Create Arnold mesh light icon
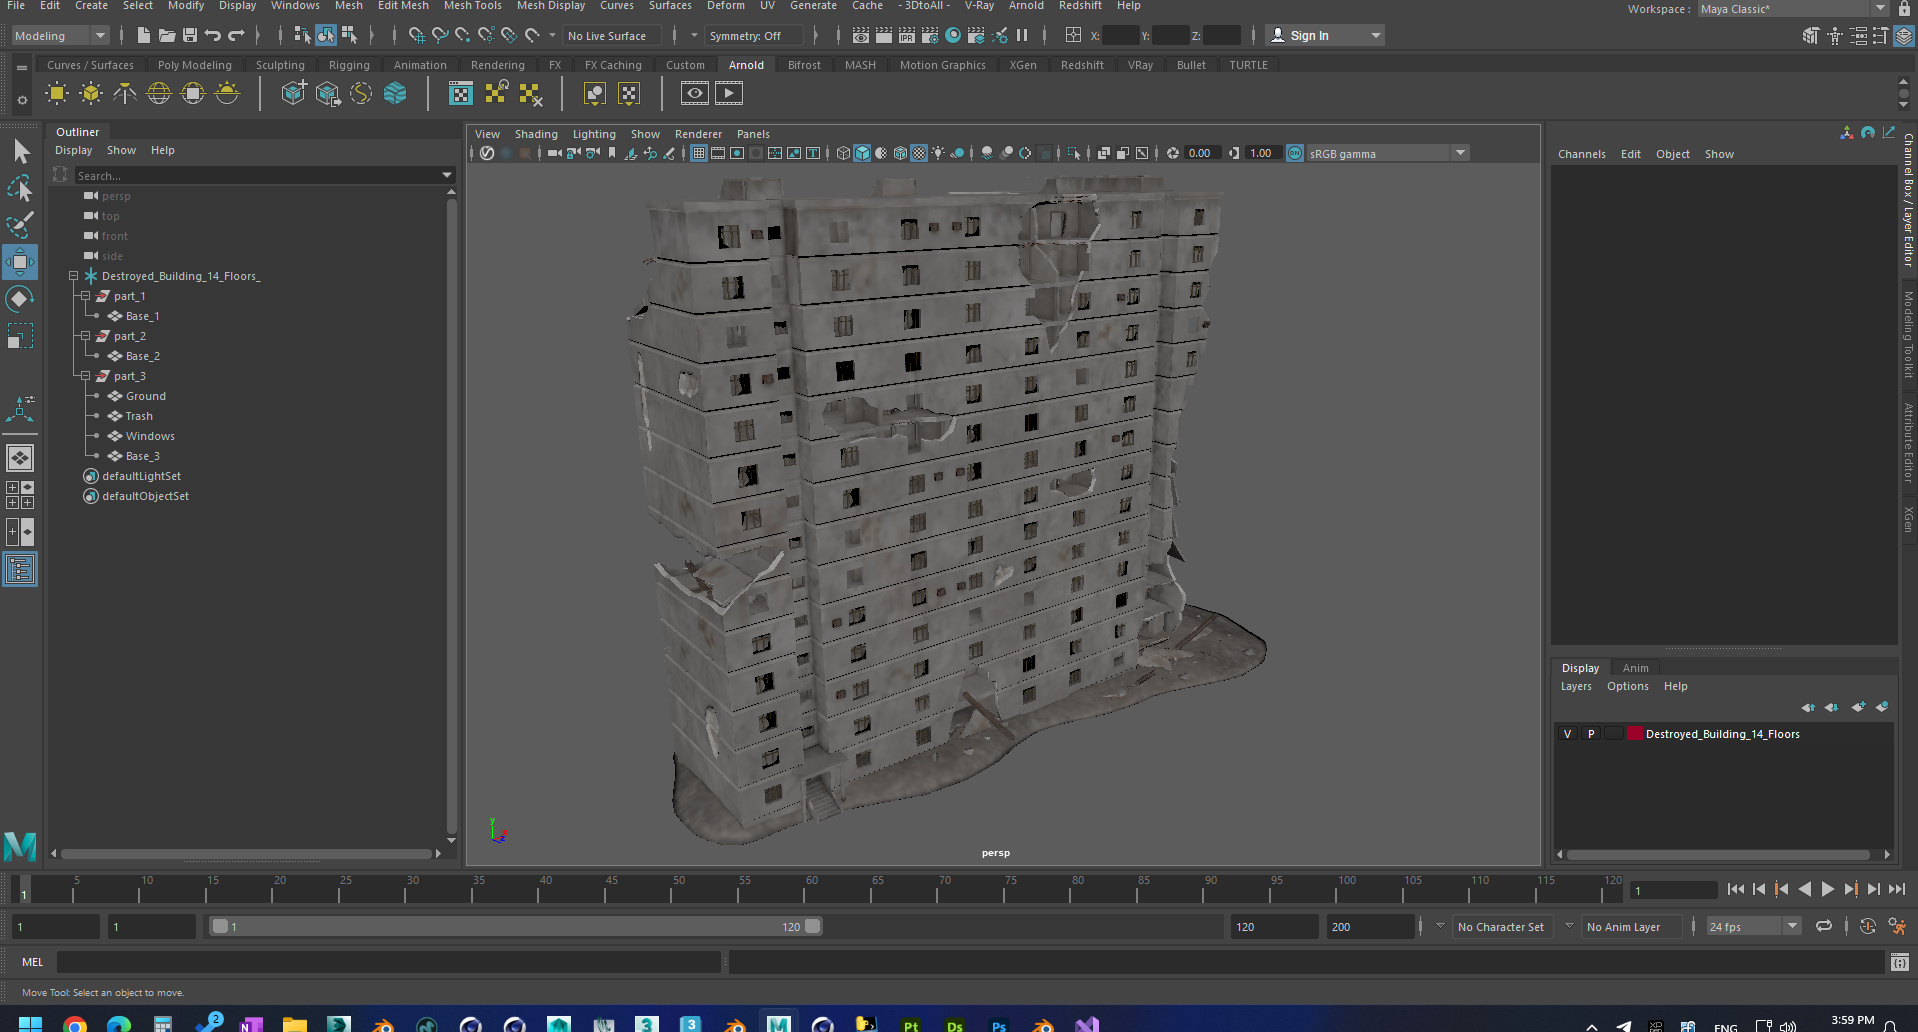Screen dimensions: 1918x1032 (91, 94)
